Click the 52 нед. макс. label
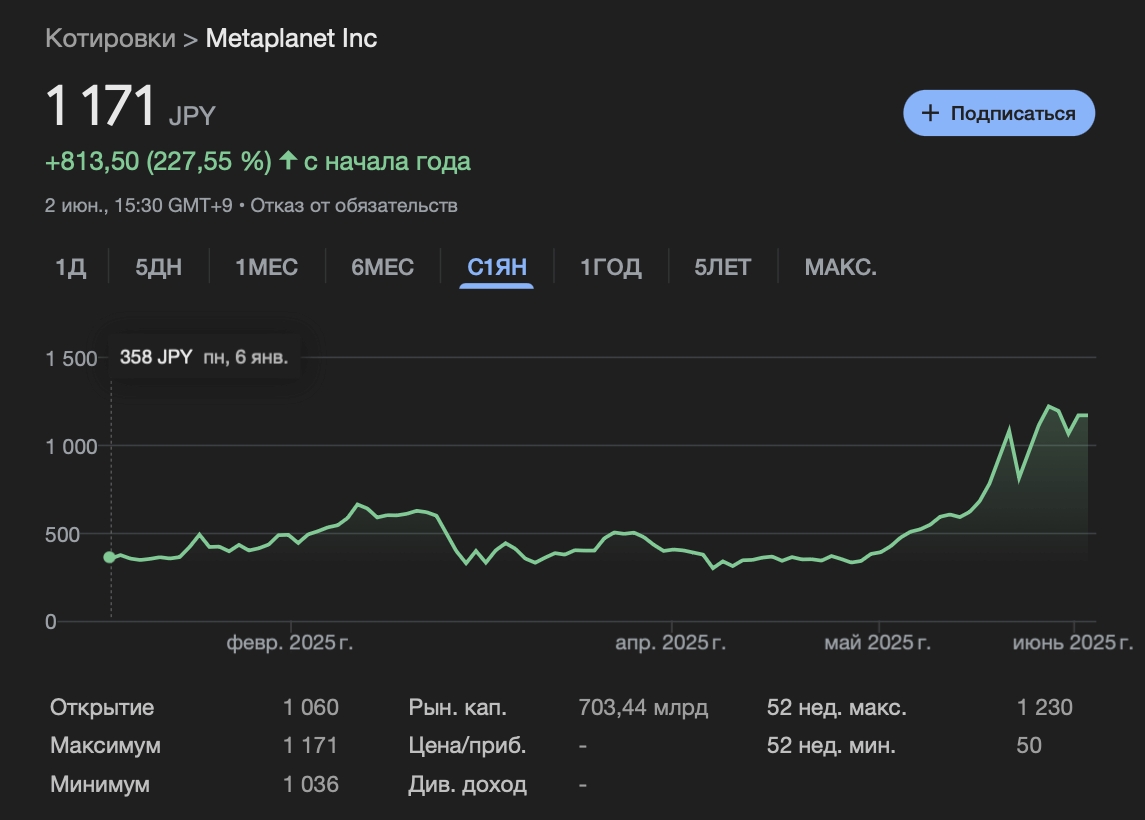The image size is (1145, 820). pos(837,707)
